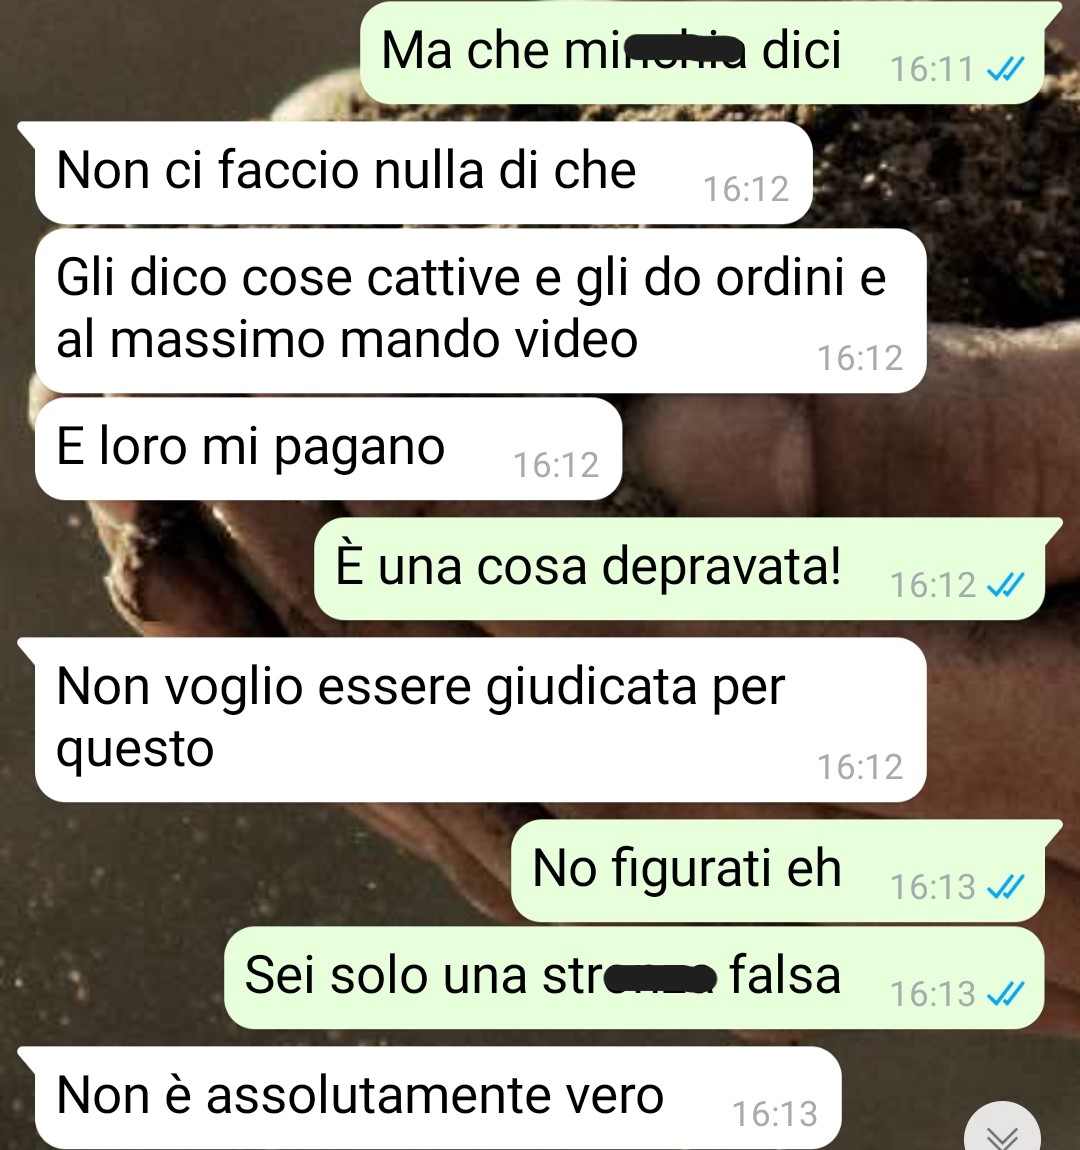Tap the 16:12 timestamp under 'mando video'
This screenshot has height=1150, width=1080.
(x=860, y=359)
